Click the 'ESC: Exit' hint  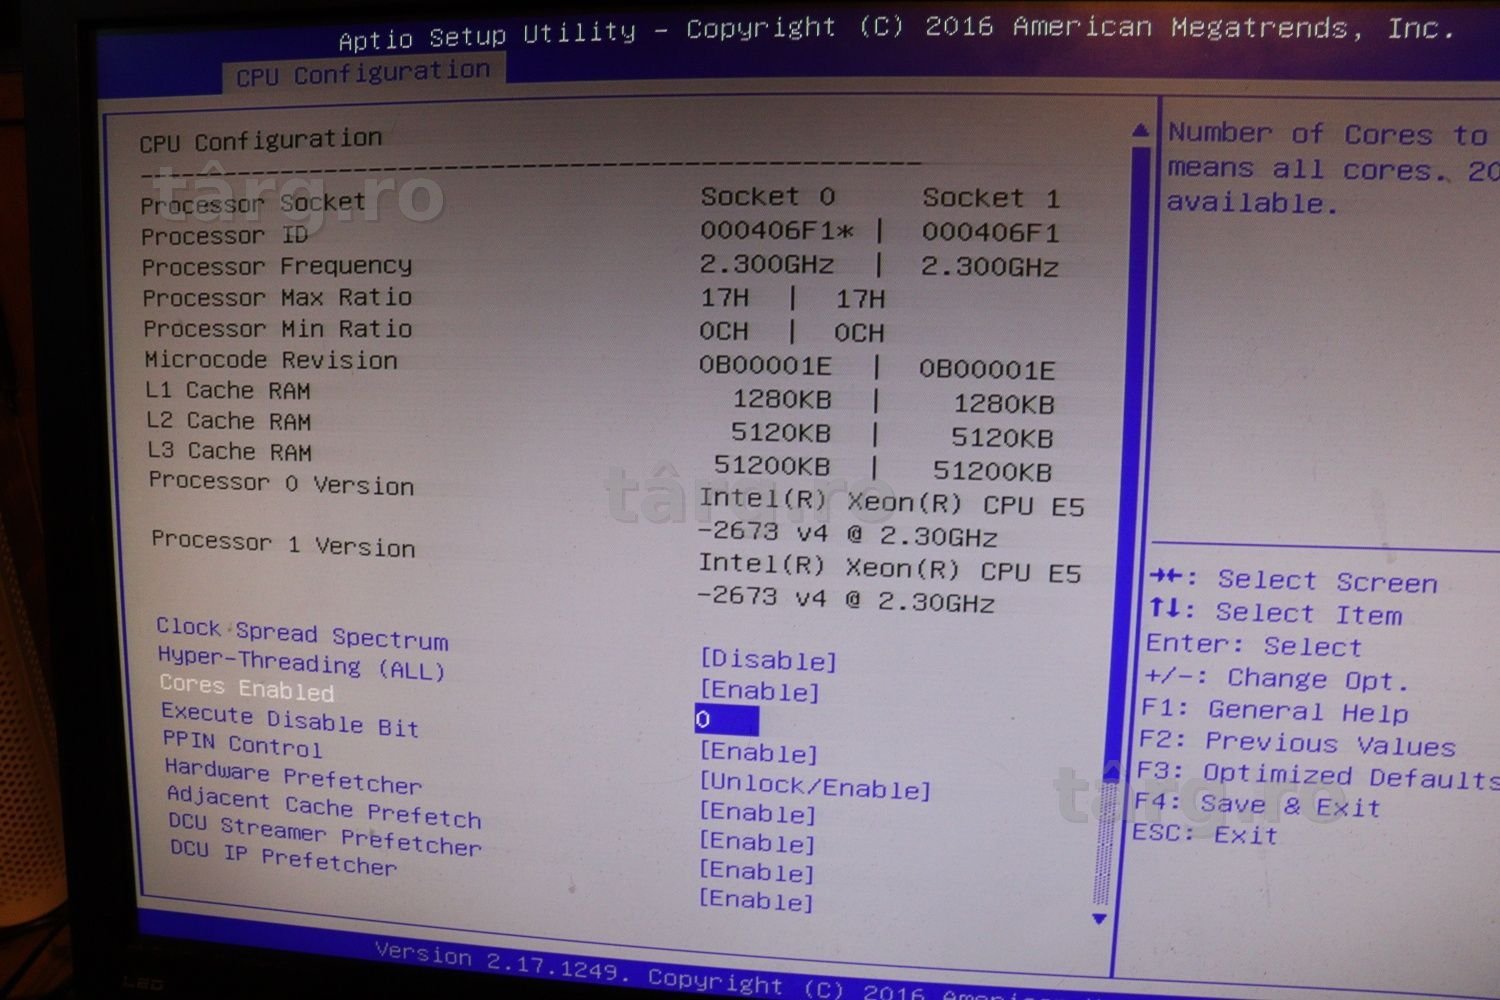pos(1205,833)
